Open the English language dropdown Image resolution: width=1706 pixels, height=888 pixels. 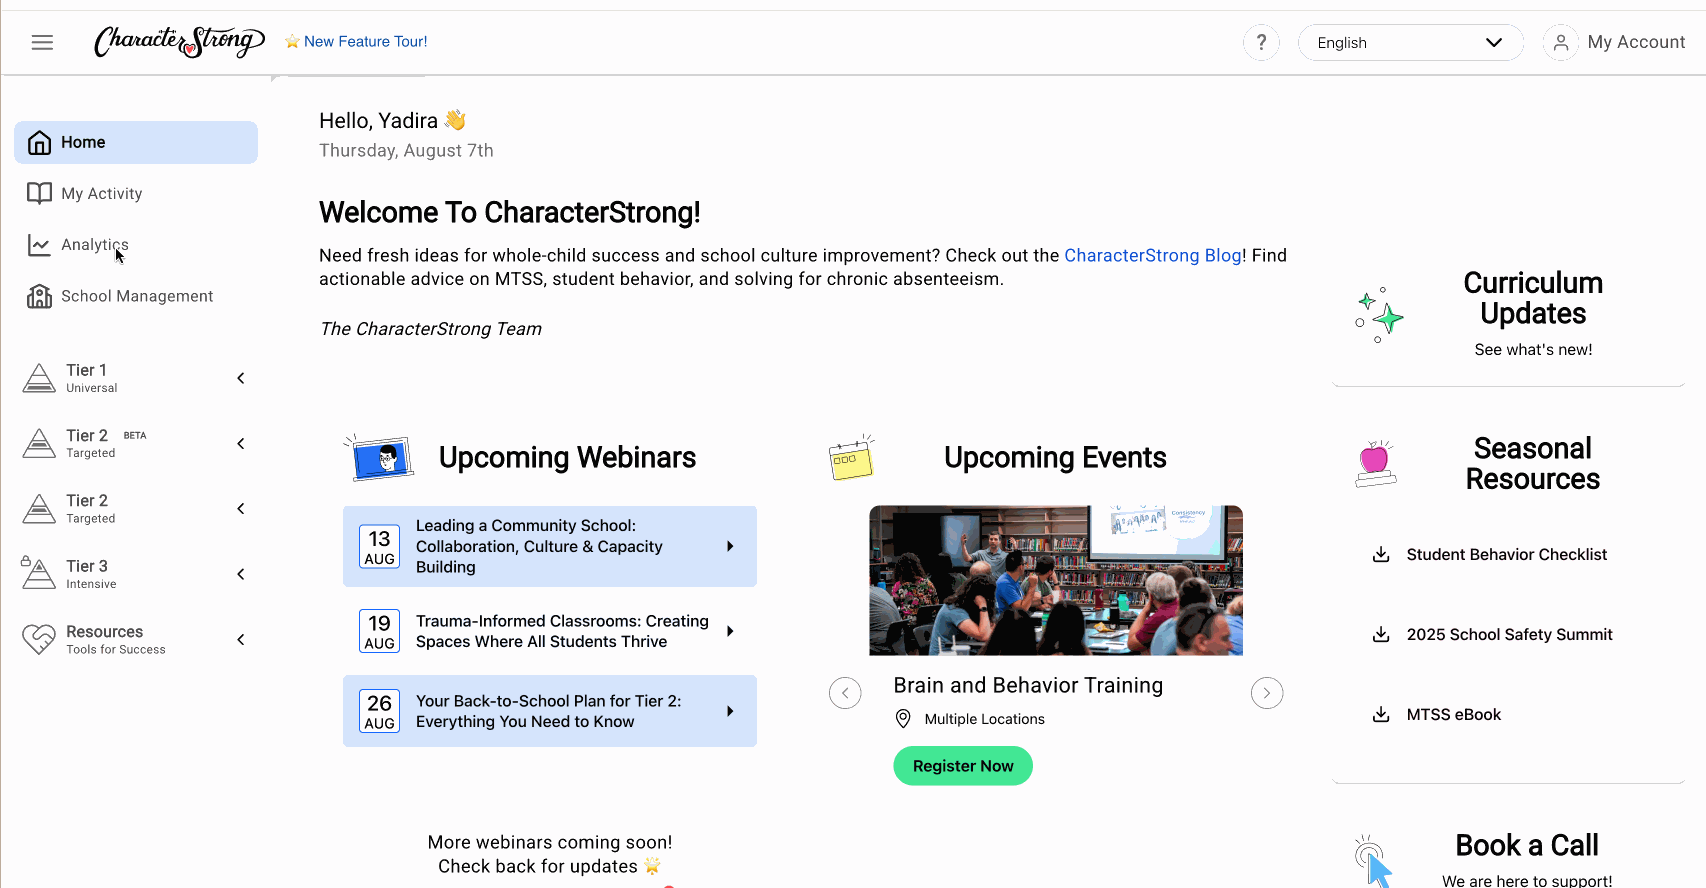pyautogui.click(x=1410, y=42)
